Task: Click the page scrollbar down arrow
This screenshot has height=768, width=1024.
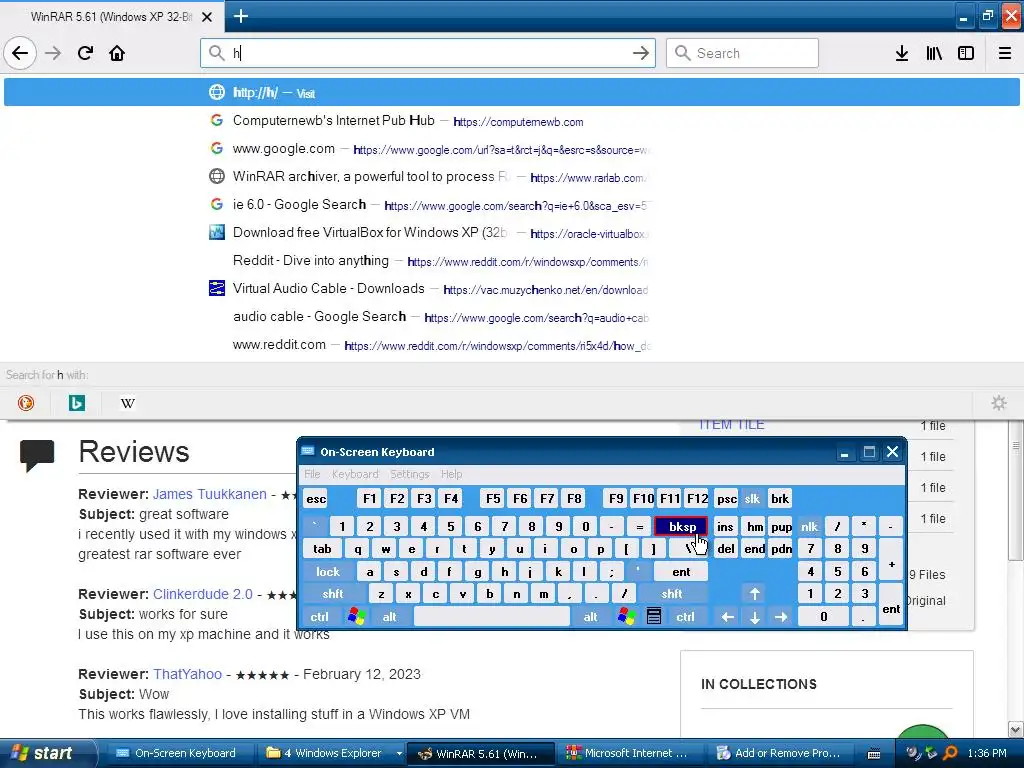Action: click(x=1016, y=729)
